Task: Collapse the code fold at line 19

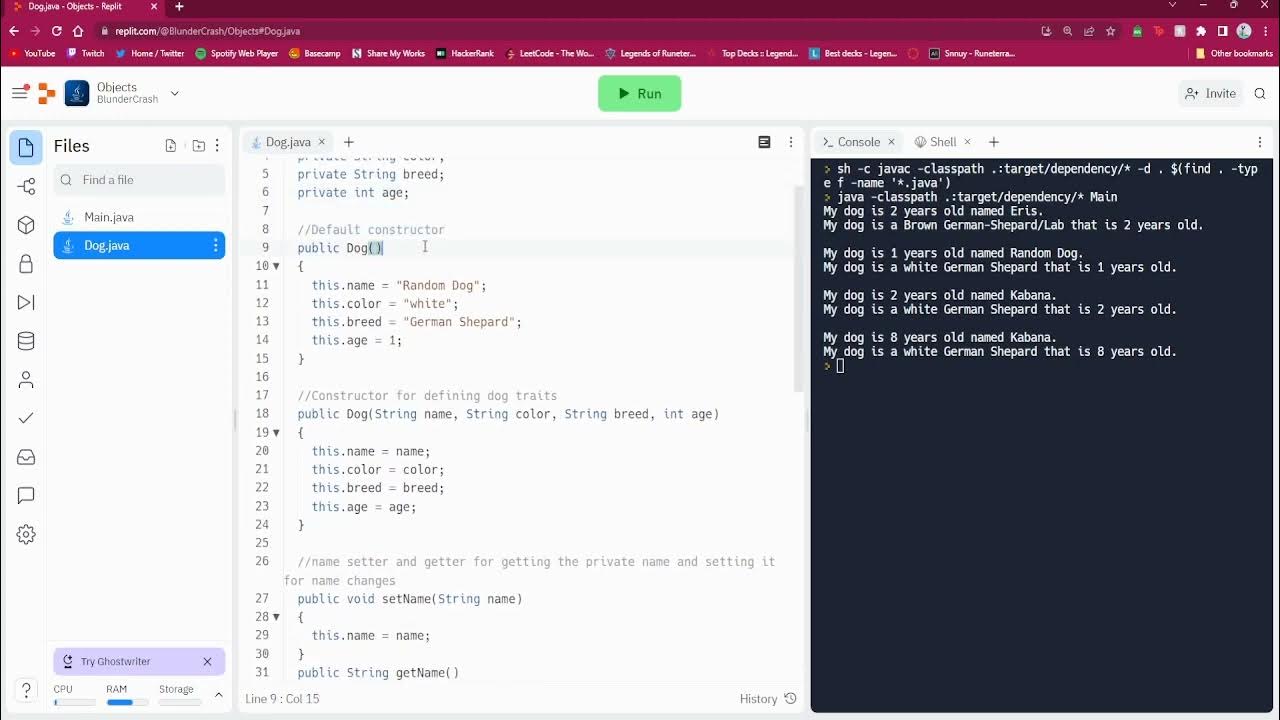Action: 276,433
